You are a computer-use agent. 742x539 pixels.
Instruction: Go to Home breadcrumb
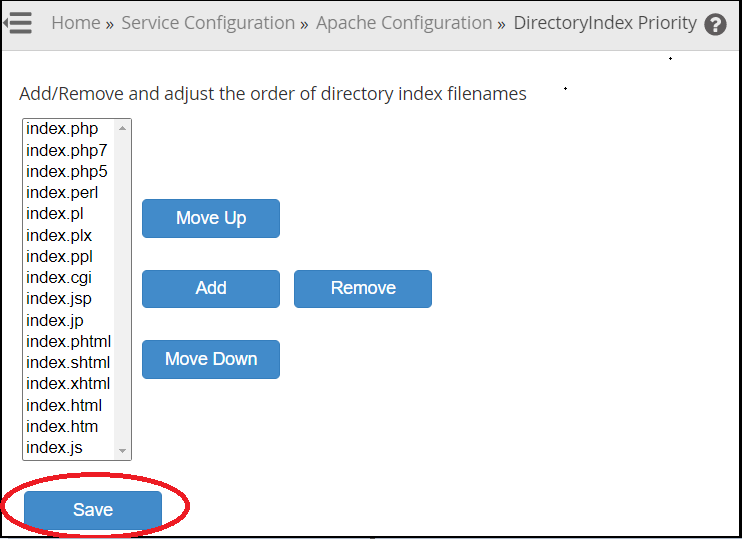pos(76,23)
